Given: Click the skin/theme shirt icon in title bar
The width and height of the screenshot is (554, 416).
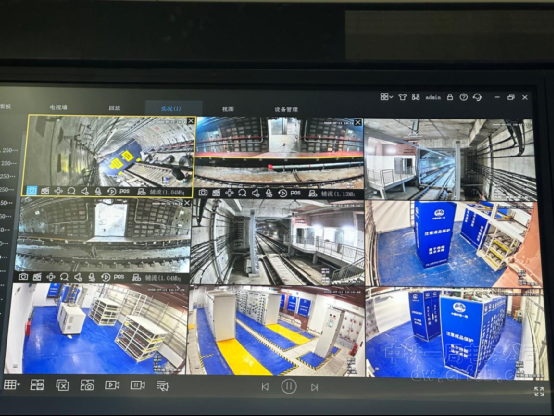Looking at the screenshot, I should tap(402, 97).
